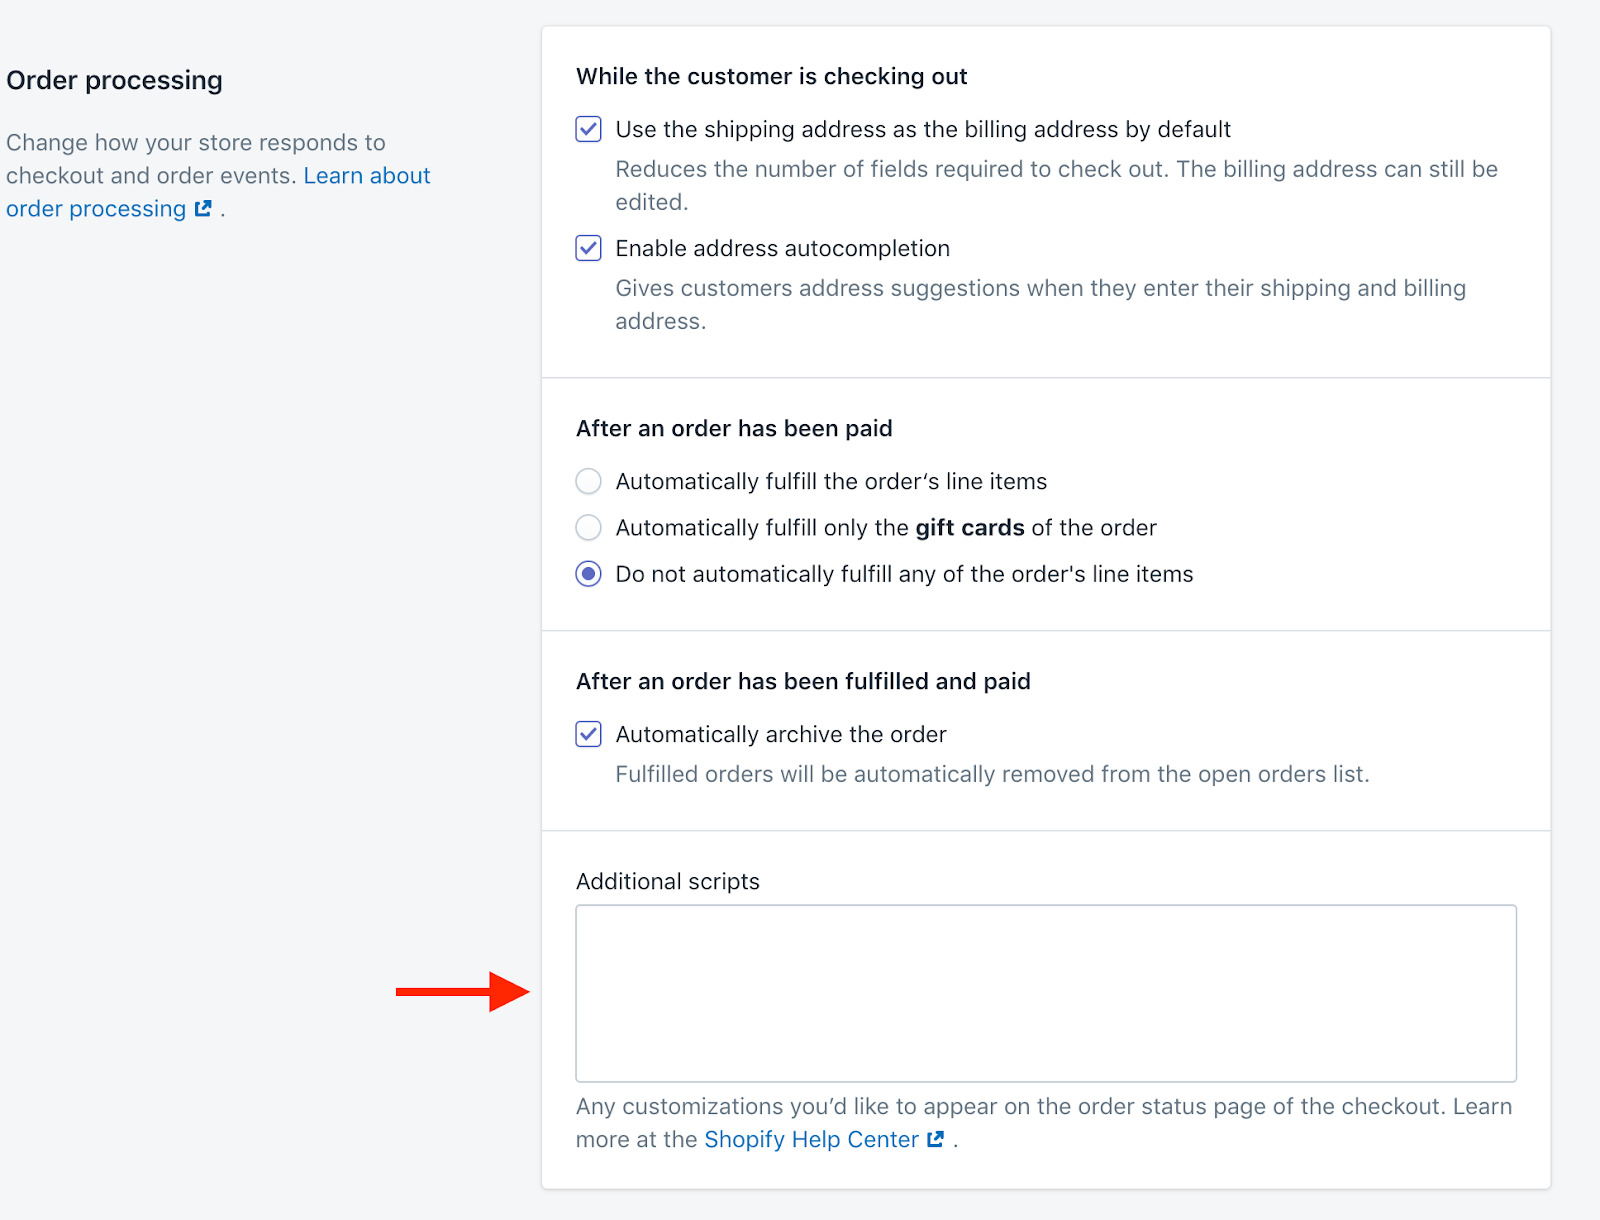Click the Enable address autocompletion label text
The image size is (1600, 1220).
(782, 248)
